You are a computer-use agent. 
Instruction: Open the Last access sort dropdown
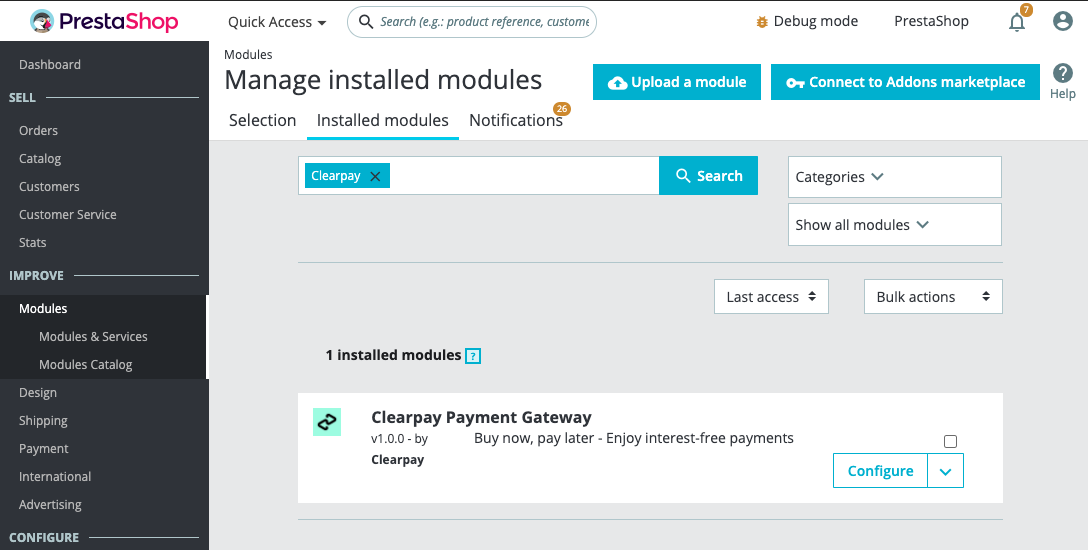point(771,297)
